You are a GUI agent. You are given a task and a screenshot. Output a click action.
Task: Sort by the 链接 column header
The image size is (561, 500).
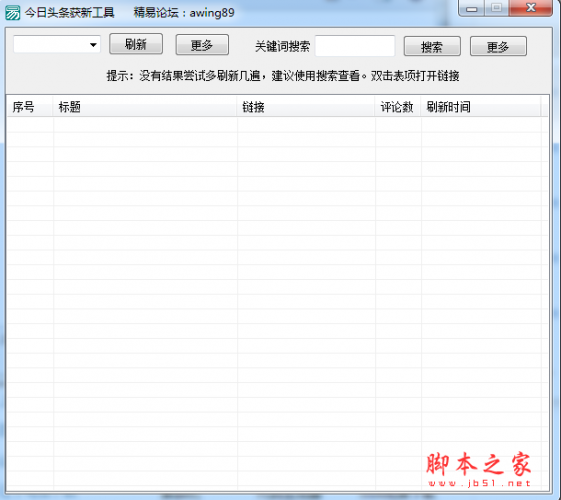[306, 107]
